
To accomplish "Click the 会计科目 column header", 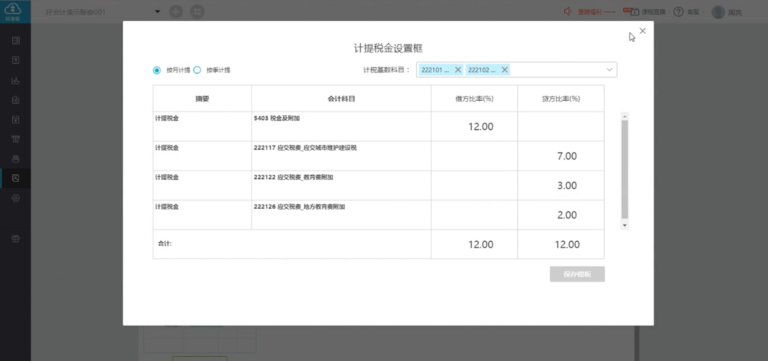I will click(x=341, y=98).
